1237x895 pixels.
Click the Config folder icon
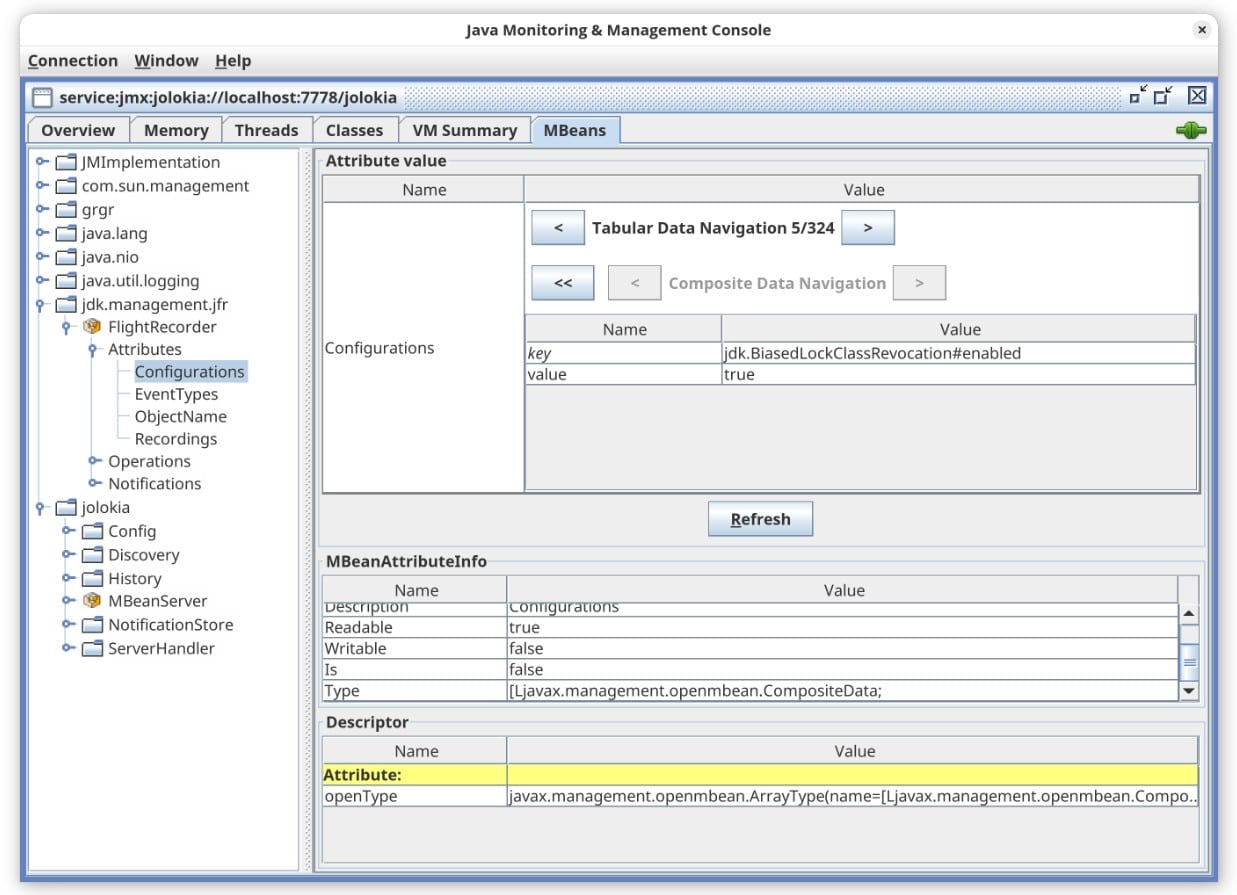[x=92, y=531]
